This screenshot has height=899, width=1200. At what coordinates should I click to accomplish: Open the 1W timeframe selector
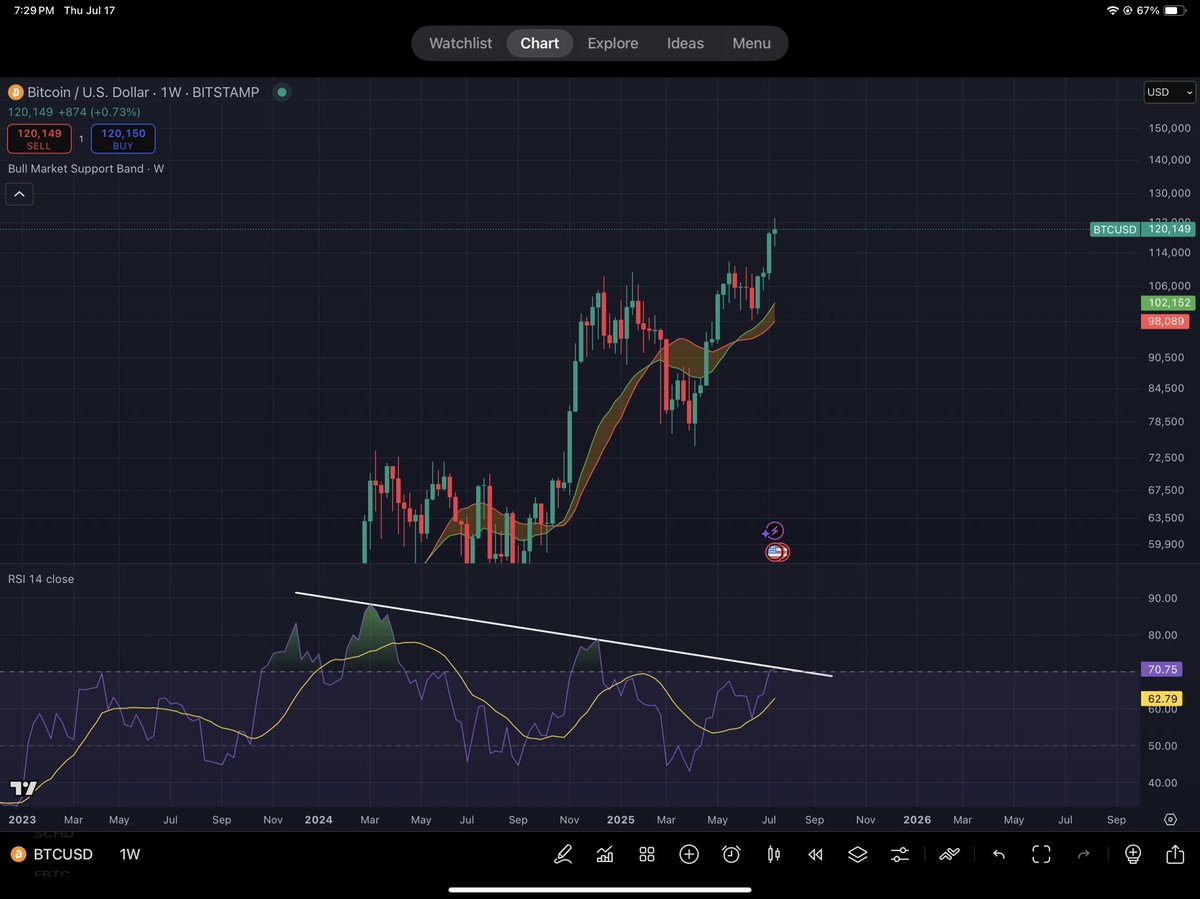[130, 854]
